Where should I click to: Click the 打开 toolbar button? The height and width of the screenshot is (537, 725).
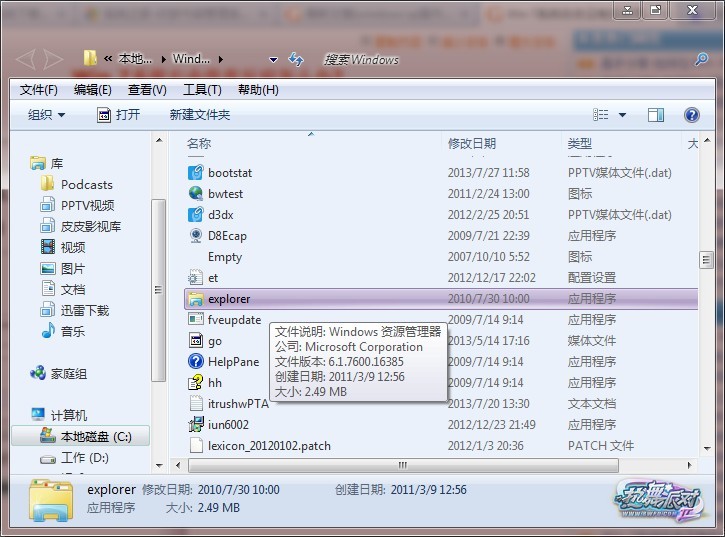click(x=118, y=115)
